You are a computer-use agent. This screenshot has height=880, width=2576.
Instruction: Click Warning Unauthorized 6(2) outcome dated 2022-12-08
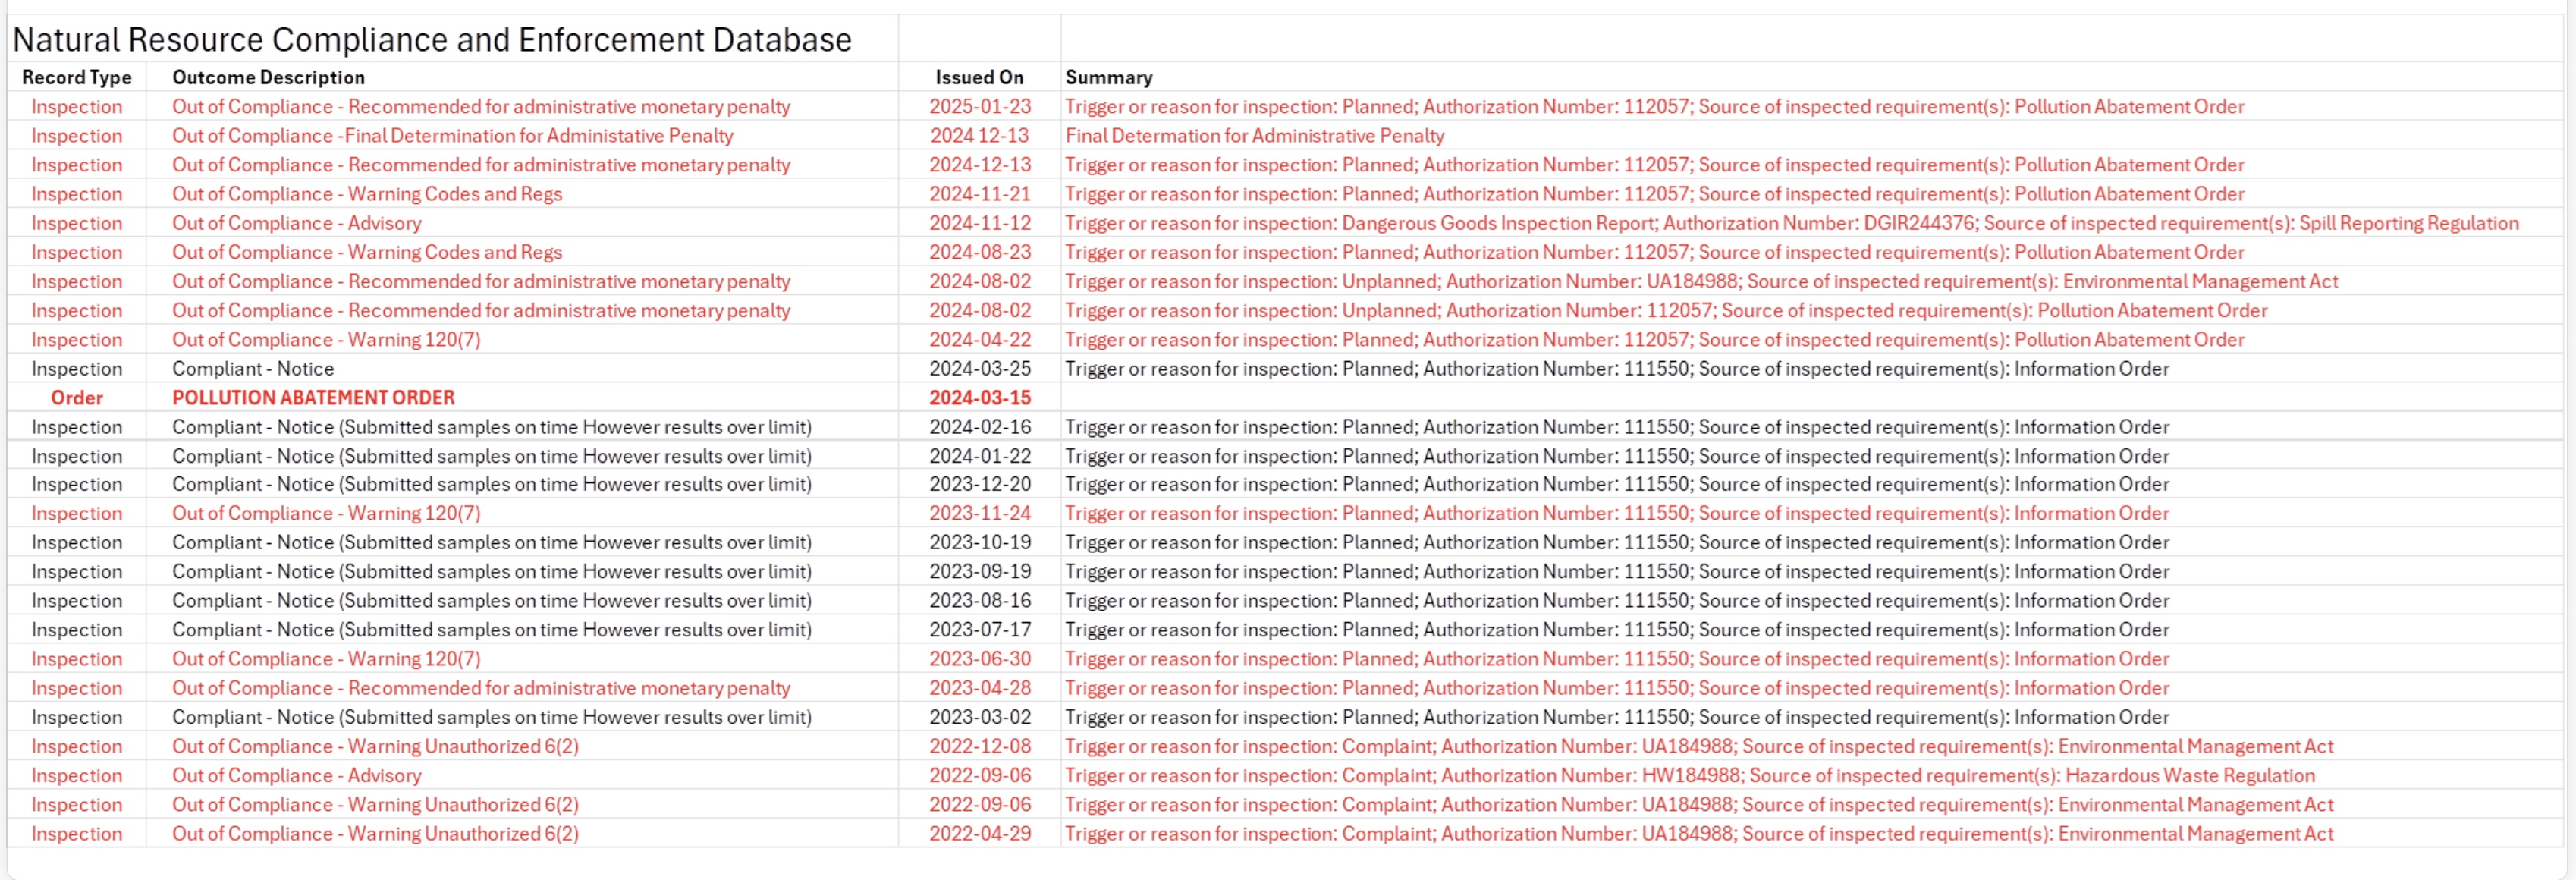375,747
